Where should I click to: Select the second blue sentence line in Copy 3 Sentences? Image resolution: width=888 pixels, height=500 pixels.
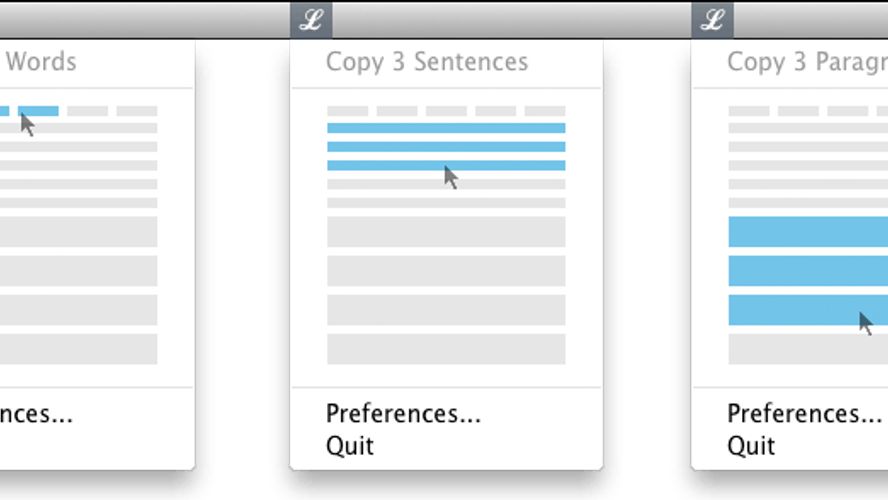(446, 147)
